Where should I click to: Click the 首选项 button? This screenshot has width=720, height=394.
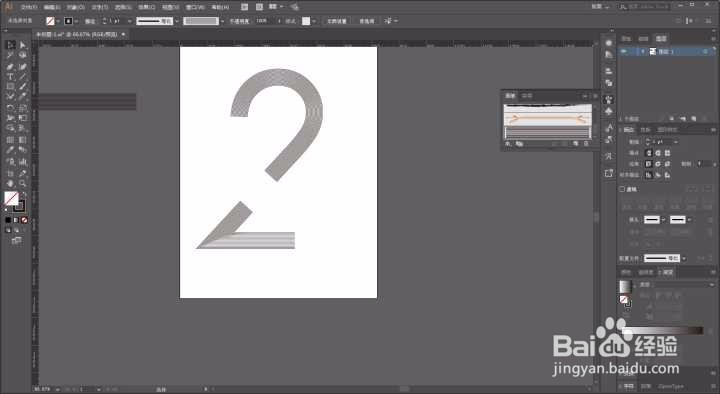pos(367,21)
